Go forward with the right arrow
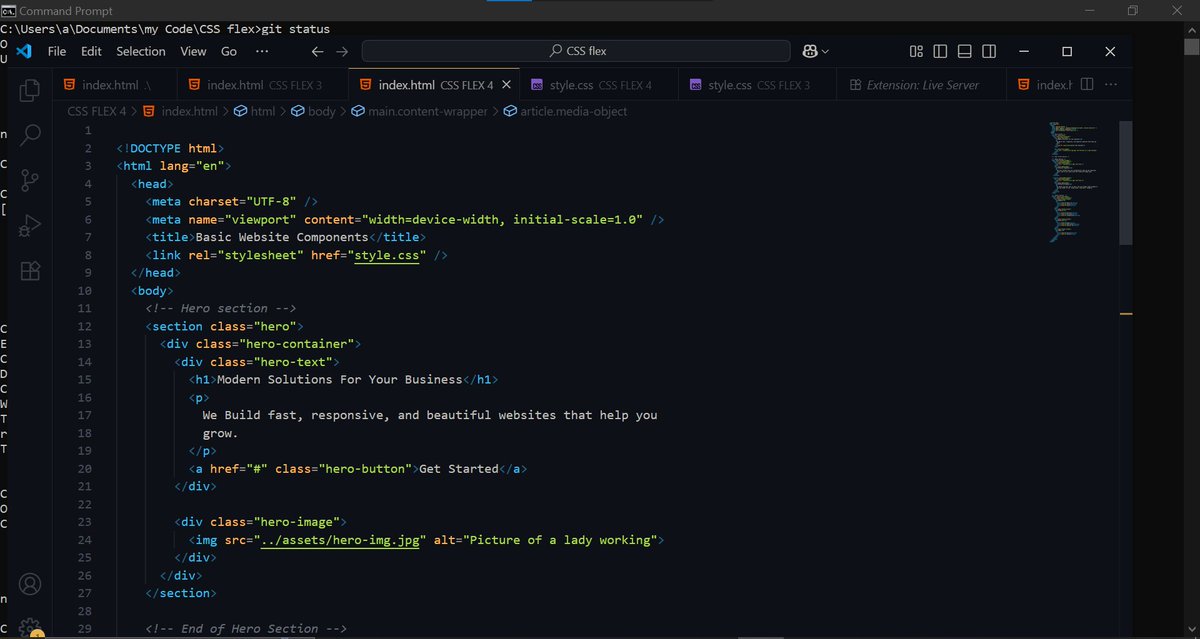 [x=342, y=51]
